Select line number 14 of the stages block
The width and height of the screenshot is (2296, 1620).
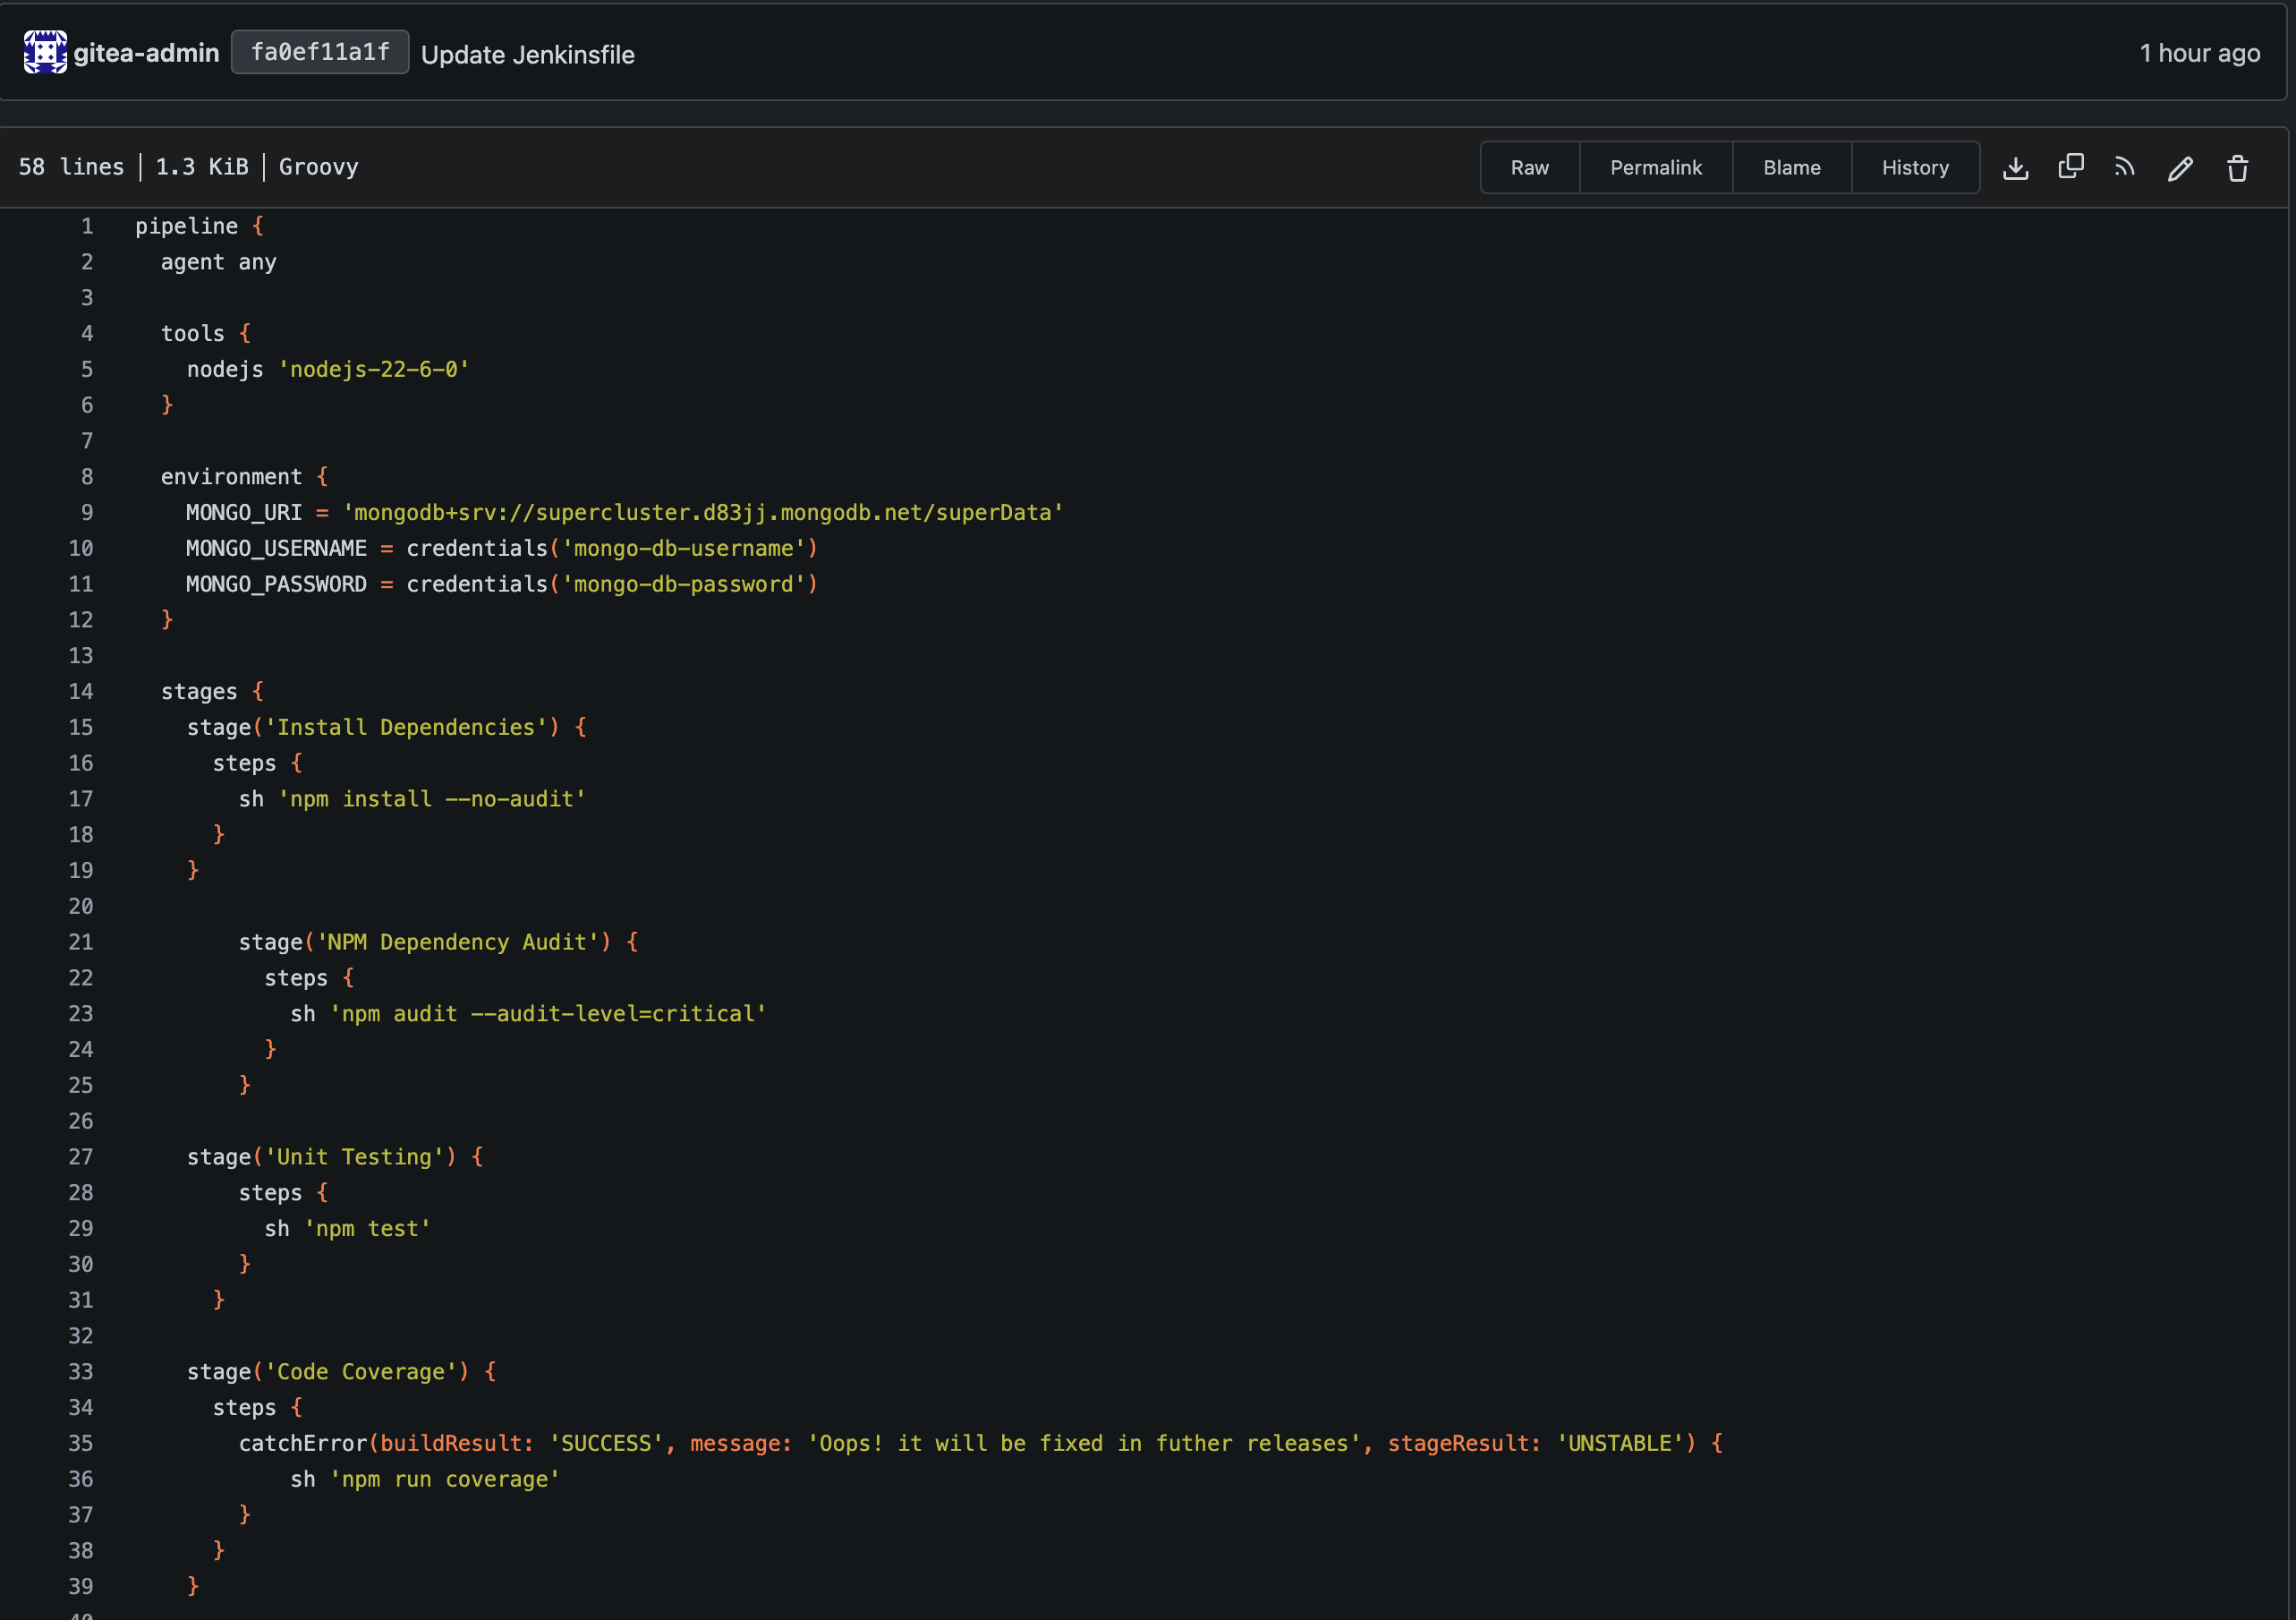pos(81,692)
